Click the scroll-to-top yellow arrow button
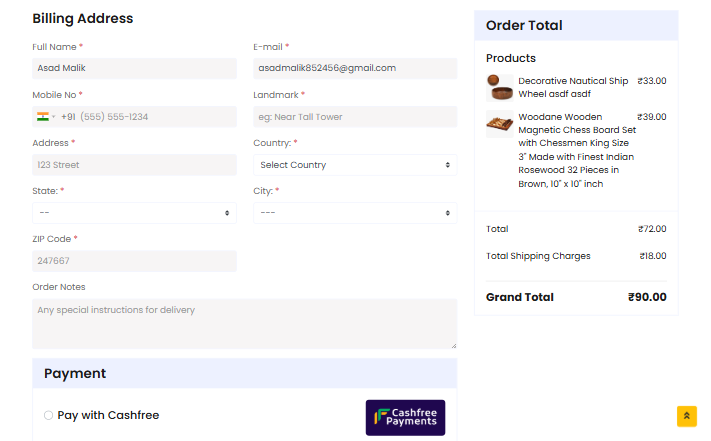711x441 pixels. (x=687, y=416)
